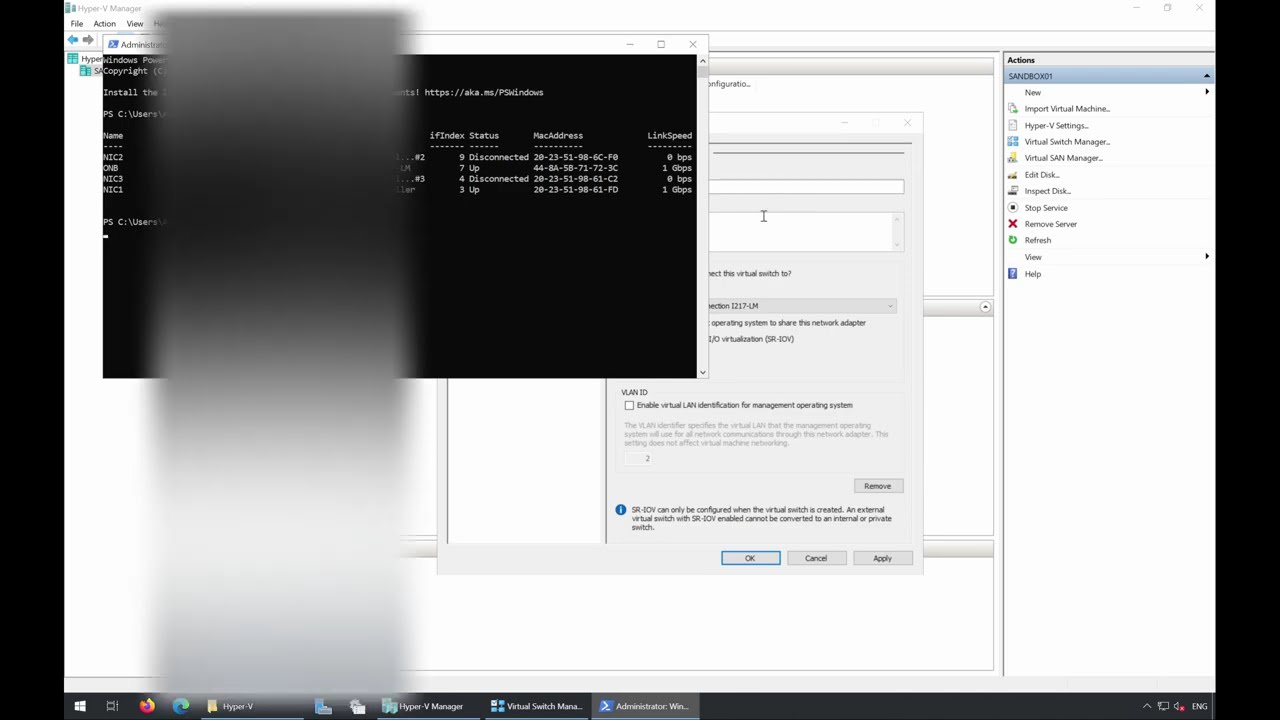The width and height of the screenshot is (1280, 720).
Task: Show hidden system tray icons
Action: click(1147, 706)
